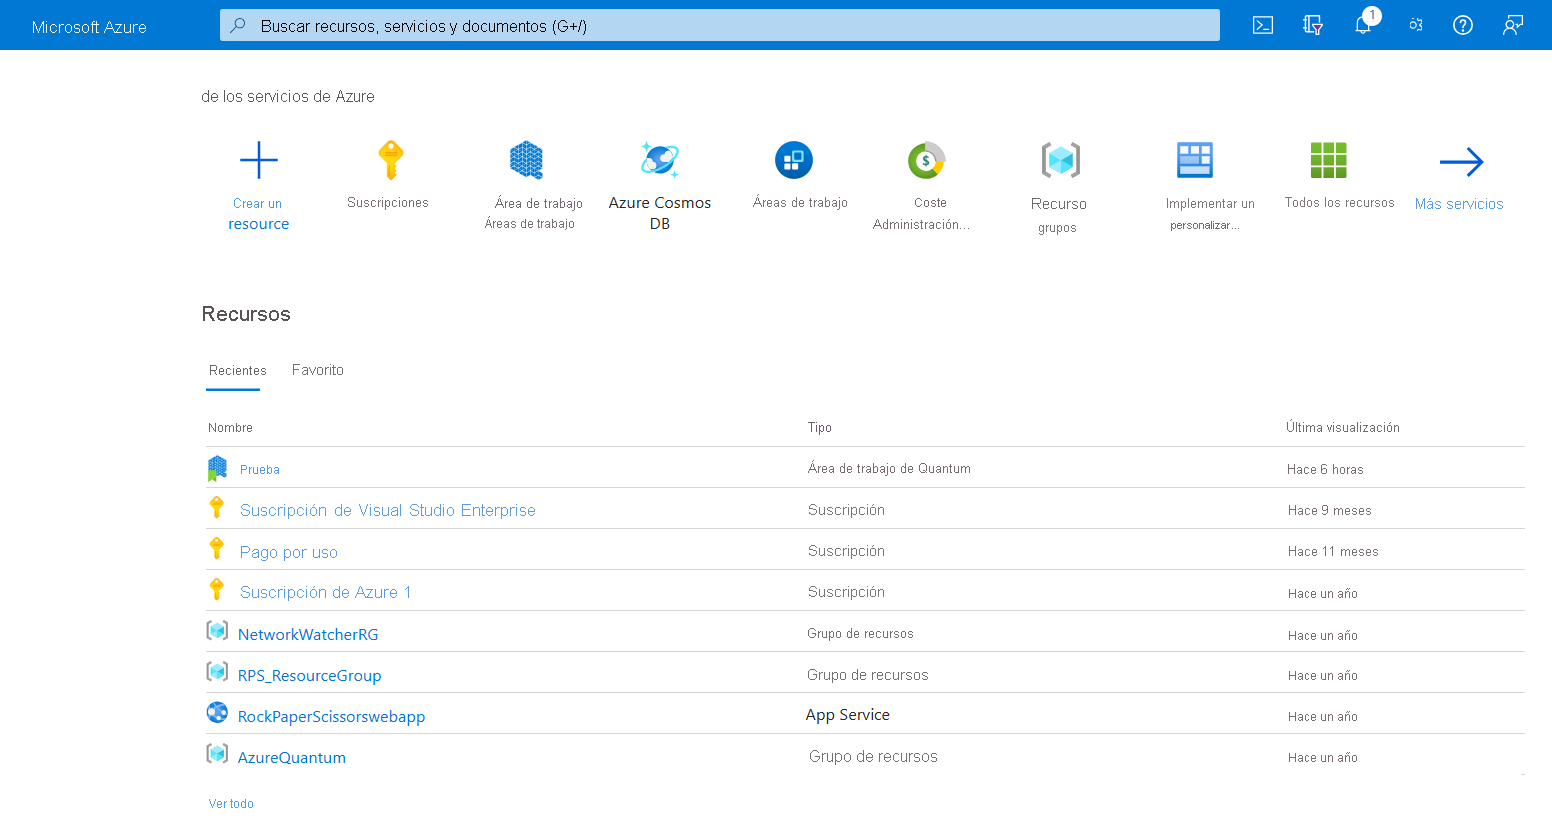Click the Crear un resource plus icon
The width and height of the screenshot is (1552, 830).
coord(259,160)
